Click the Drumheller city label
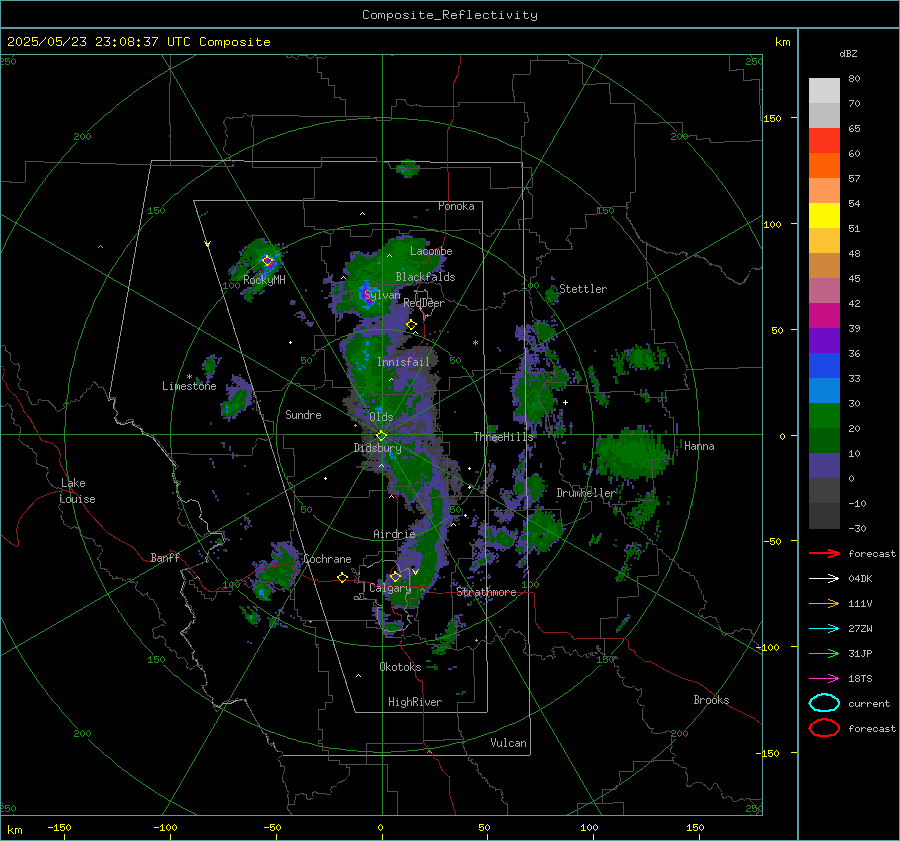The image size is (900, 841). (x=586, y=493)
